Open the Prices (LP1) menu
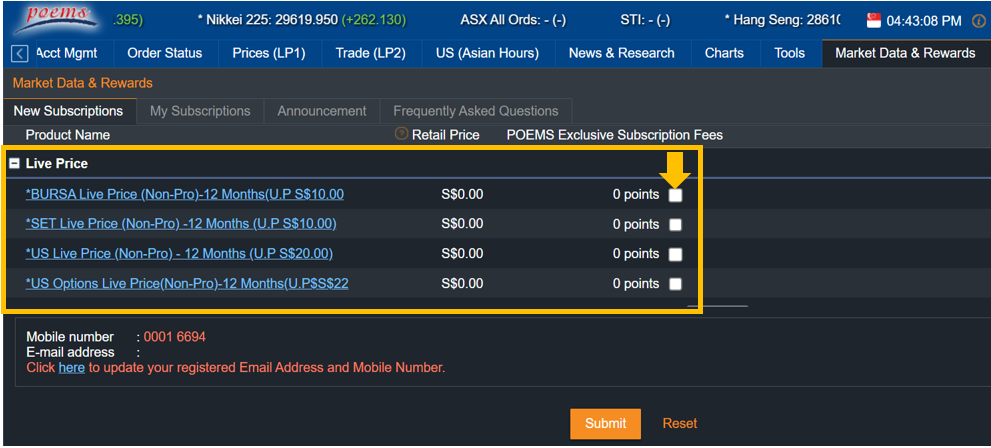This screenshot has width=991, height=448. click(269, 54)
